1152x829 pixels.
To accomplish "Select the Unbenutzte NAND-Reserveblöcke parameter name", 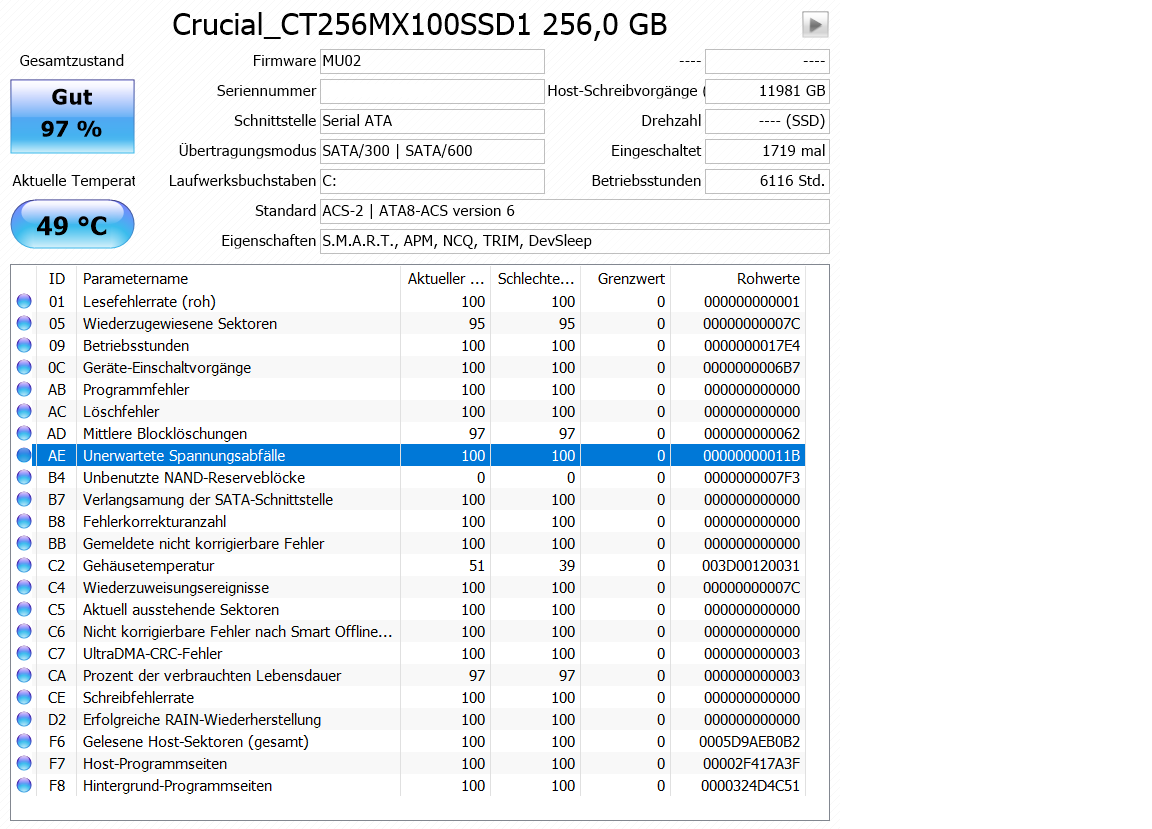I will tap(194, 478).
